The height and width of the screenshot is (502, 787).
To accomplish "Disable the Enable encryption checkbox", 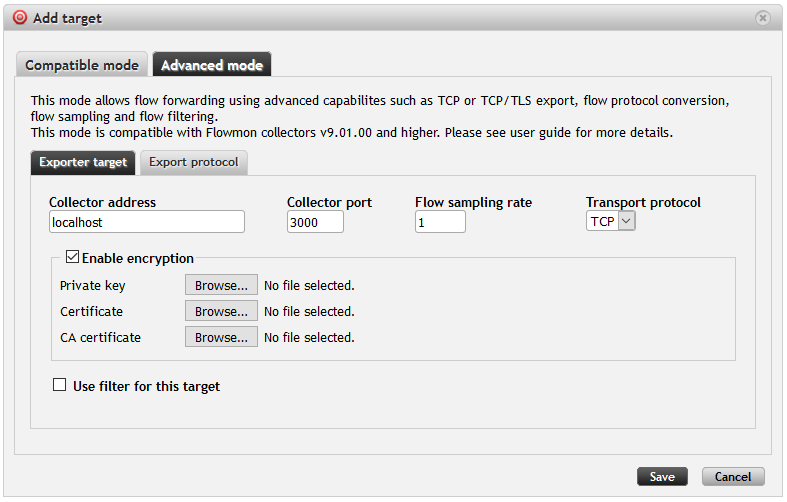I will coord(72,258).
